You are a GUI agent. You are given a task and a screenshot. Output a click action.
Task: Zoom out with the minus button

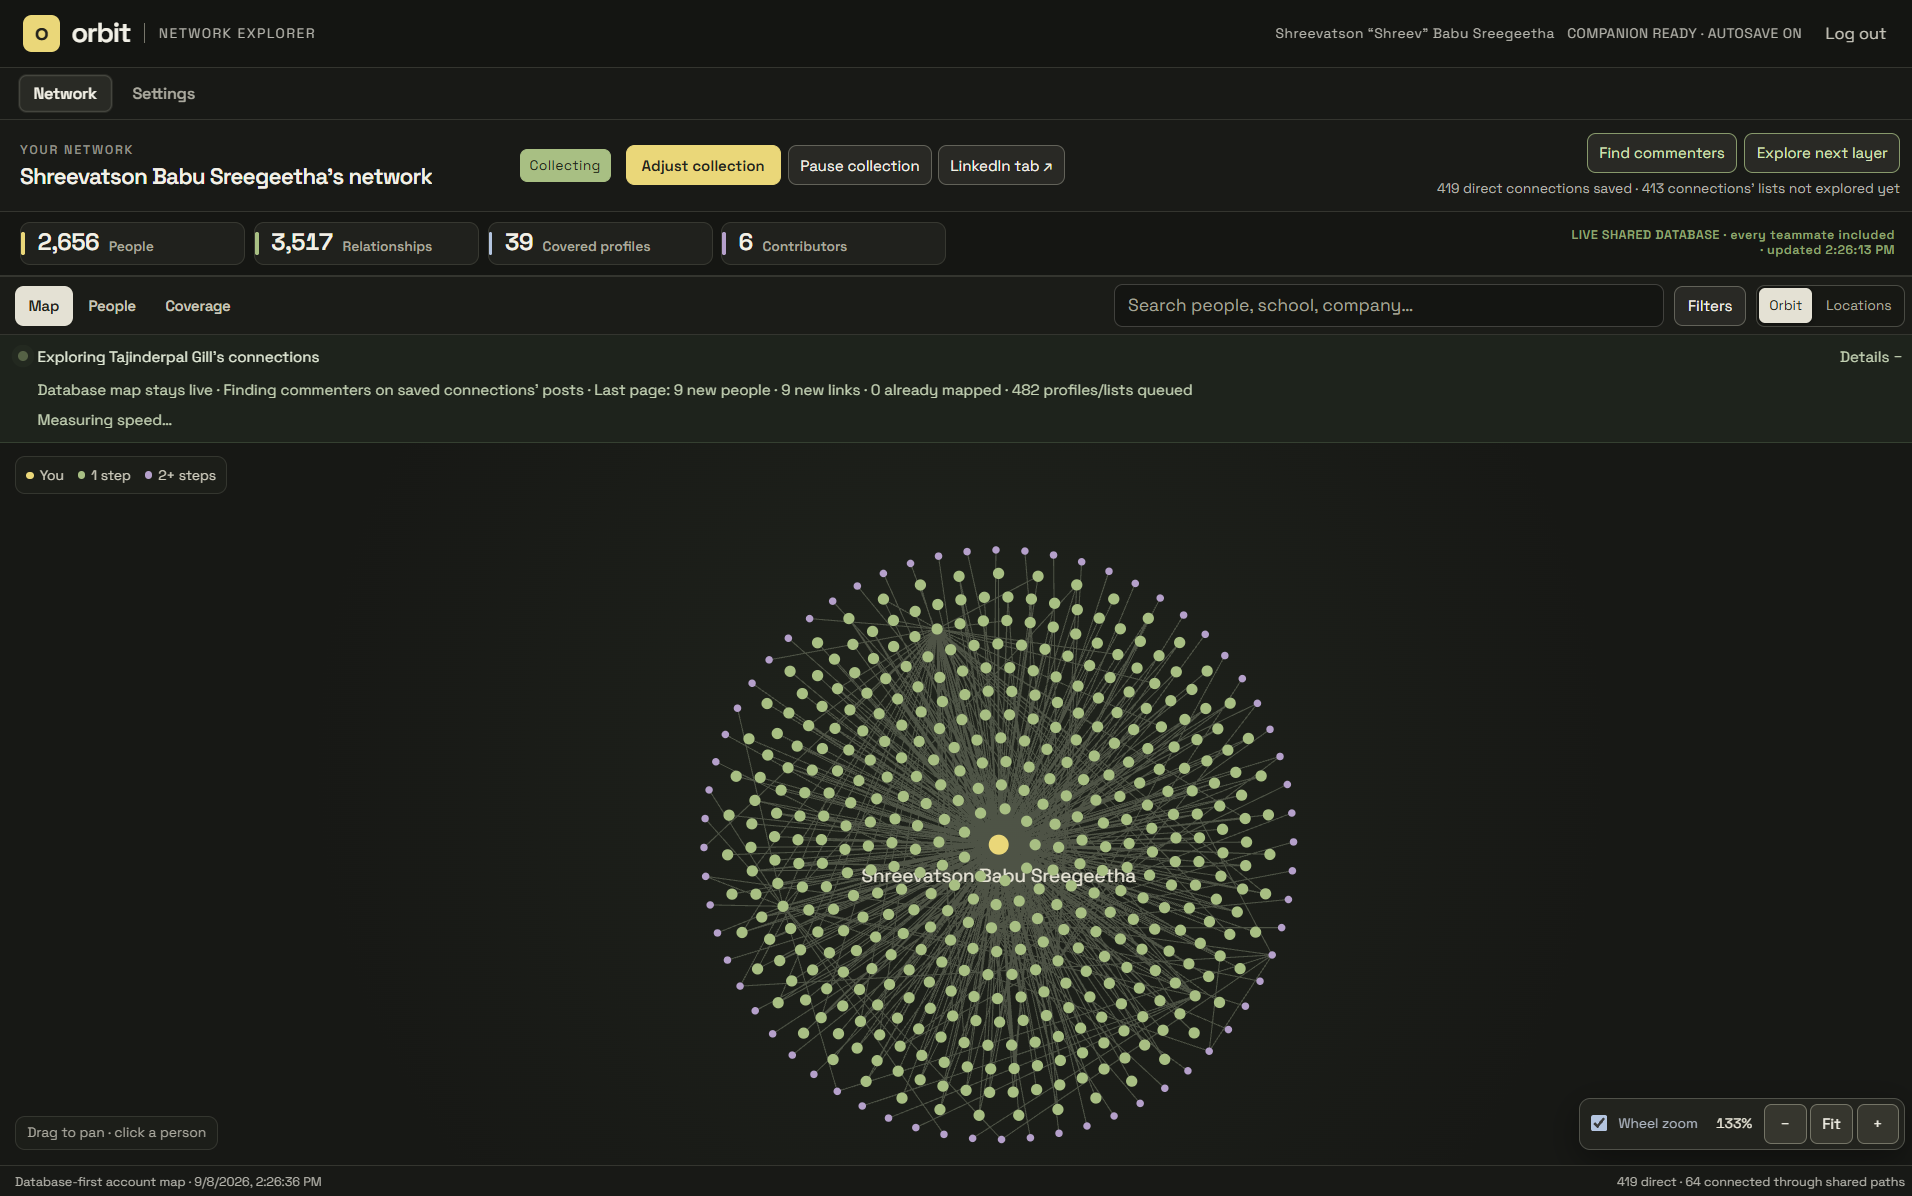click(1785, 1123)
